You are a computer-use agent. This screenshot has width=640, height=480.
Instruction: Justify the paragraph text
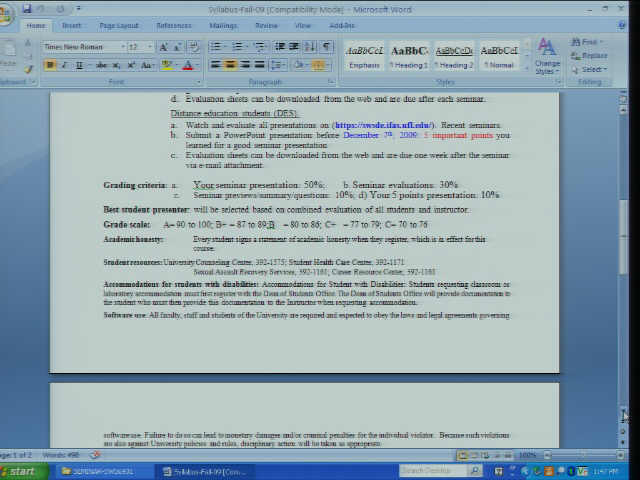coord(260,65)
